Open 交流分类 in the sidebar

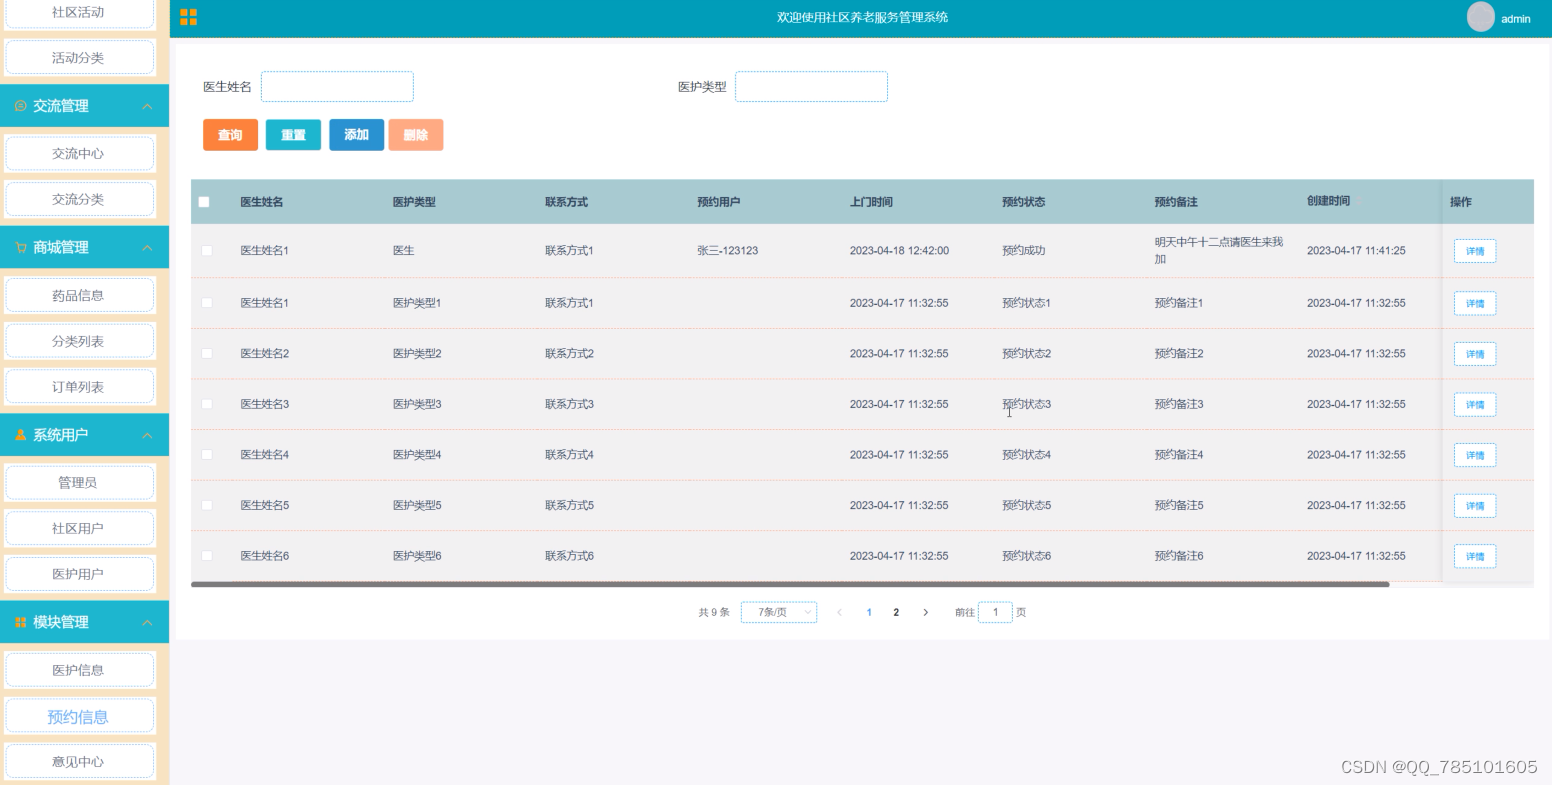click(80, 199)
